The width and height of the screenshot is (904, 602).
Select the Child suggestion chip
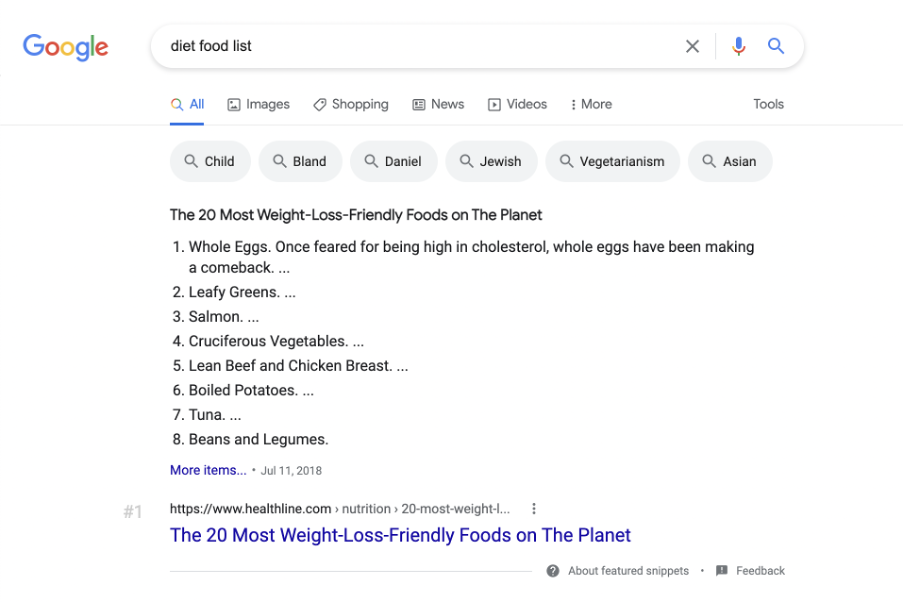point(210,161)
